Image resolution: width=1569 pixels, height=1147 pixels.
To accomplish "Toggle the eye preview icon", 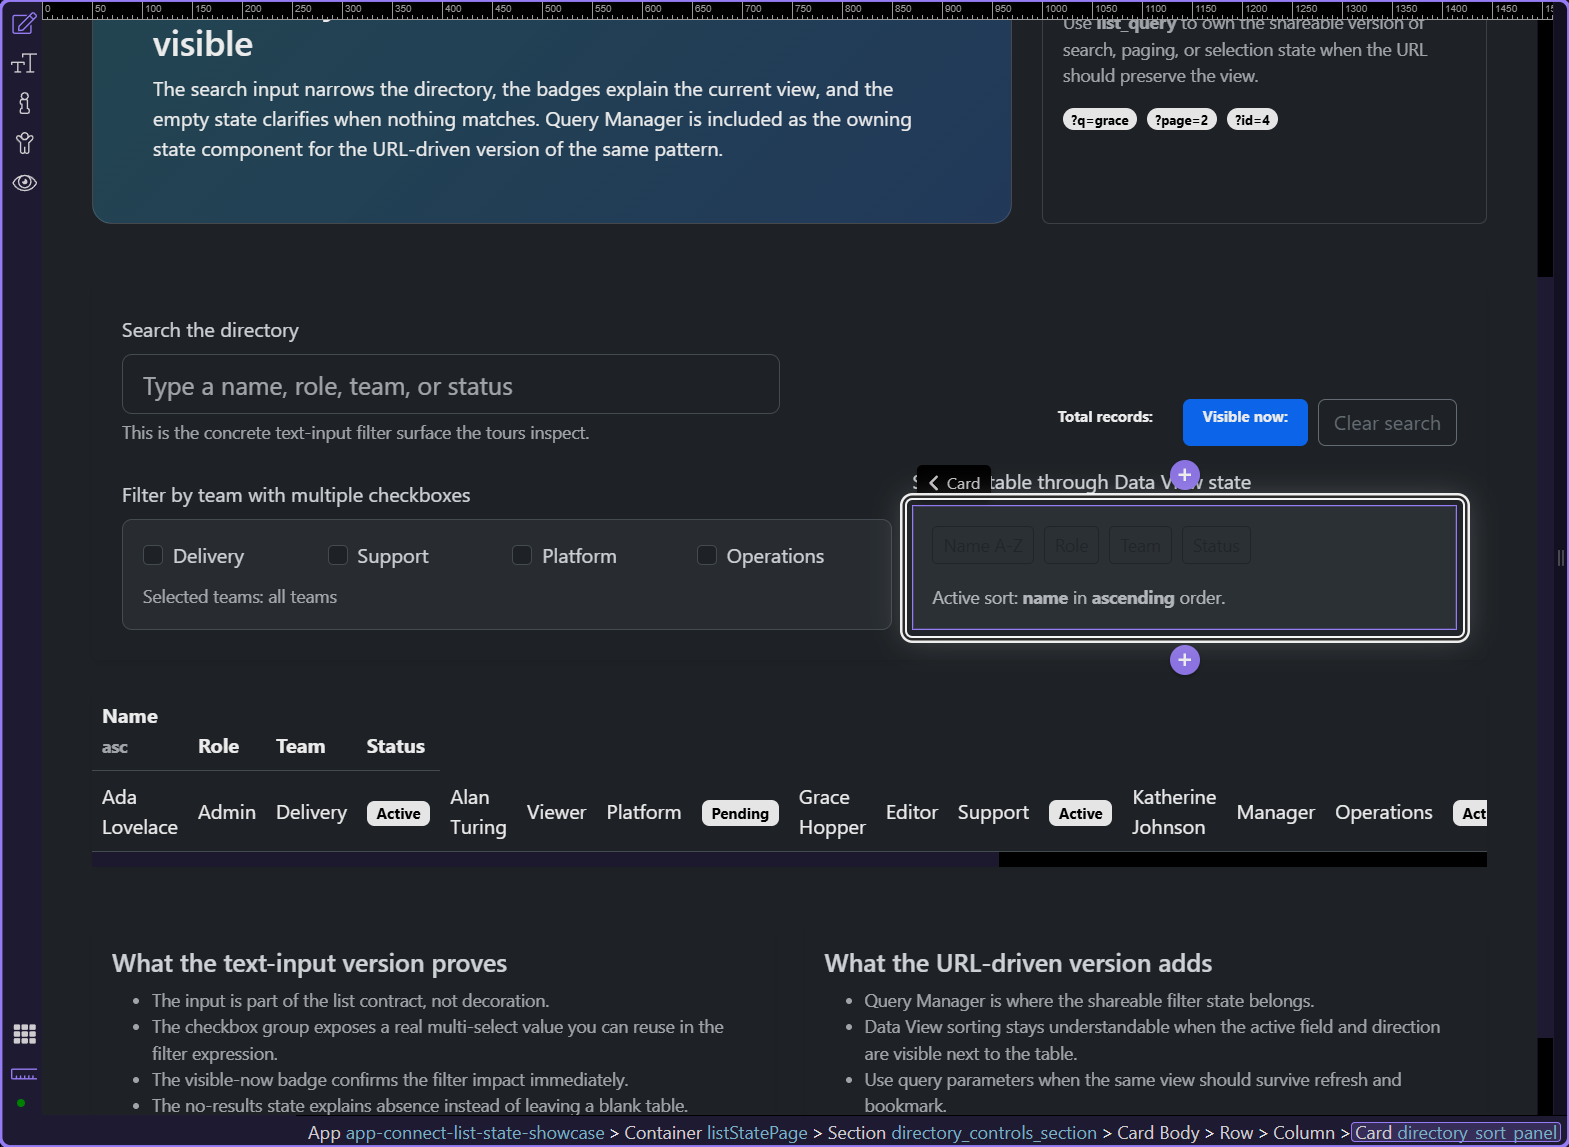I will click(24, 183).
